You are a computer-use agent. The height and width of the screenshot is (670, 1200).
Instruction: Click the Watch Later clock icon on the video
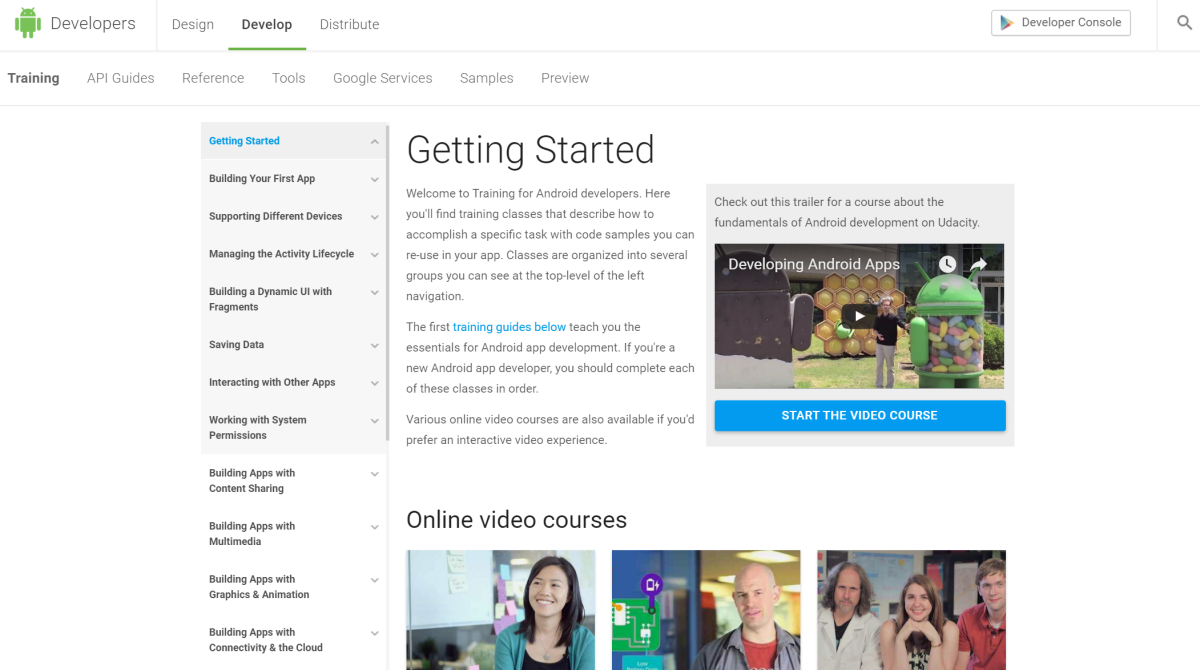[x=948, y=263]
